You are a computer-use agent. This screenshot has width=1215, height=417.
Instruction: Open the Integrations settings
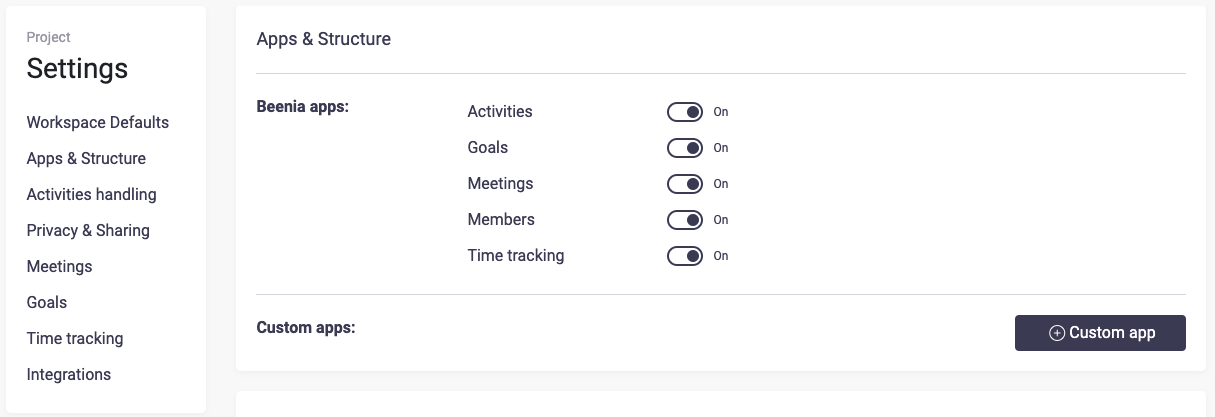[69, 375]
